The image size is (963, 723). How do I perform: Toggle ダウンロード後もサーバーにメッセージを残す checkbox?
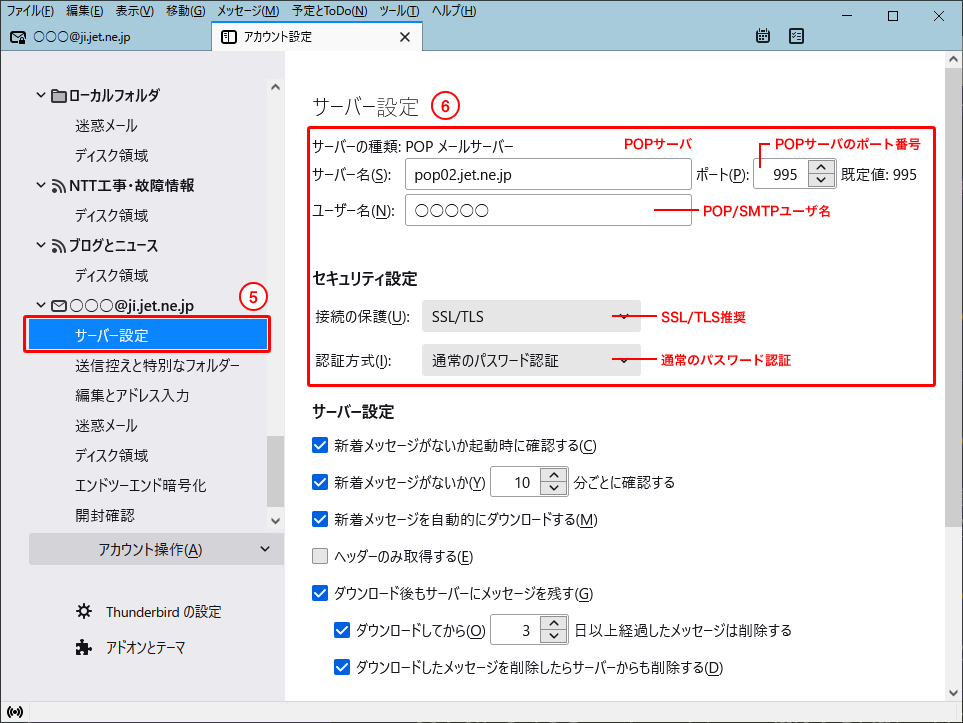click(320, 593)
